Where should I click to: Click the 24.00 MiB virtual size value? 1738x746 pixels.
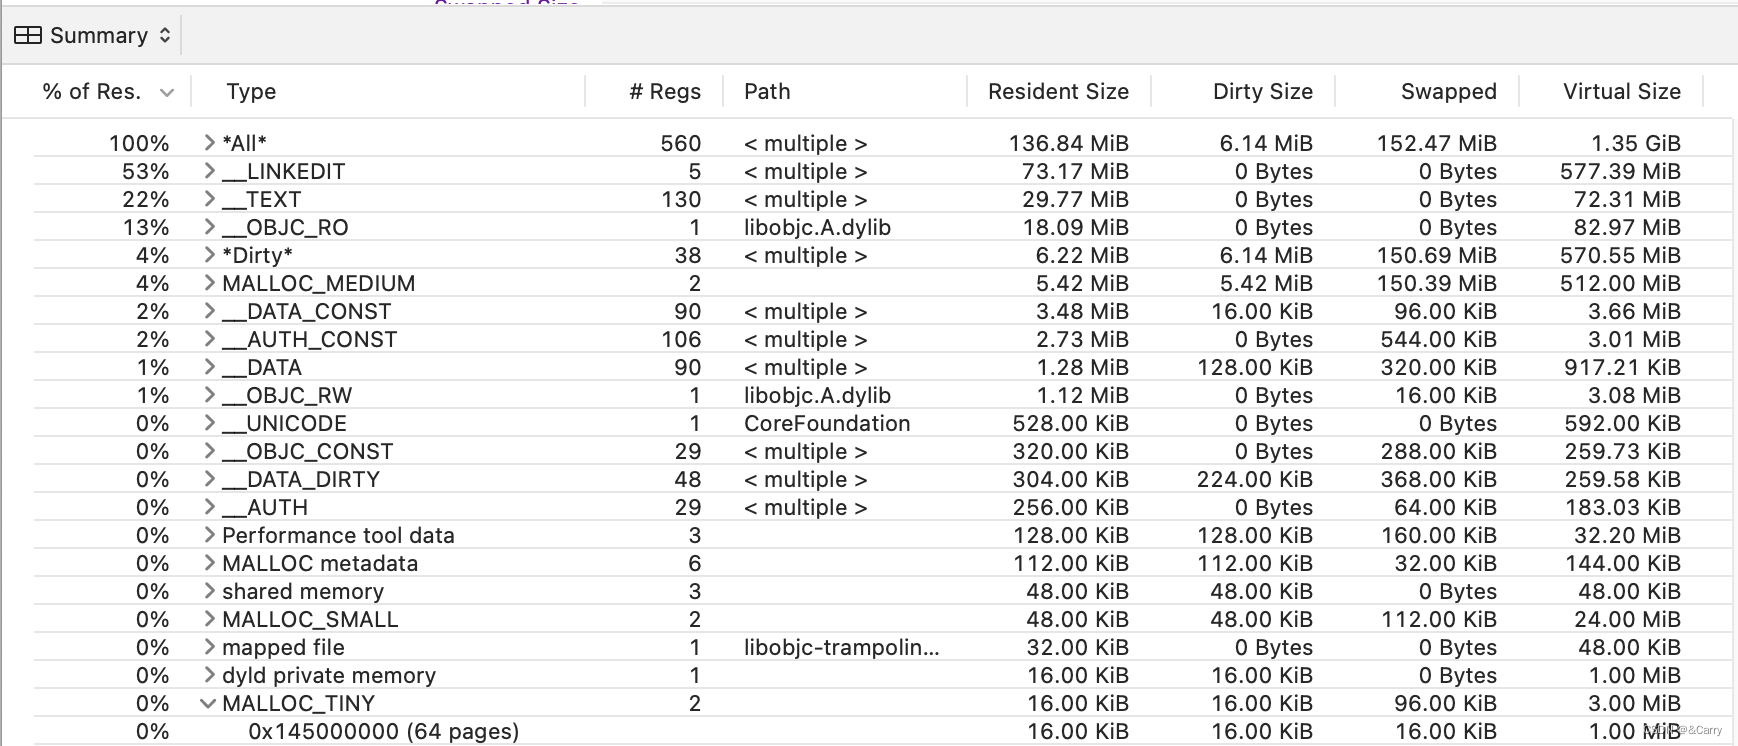pos(1627,619)
